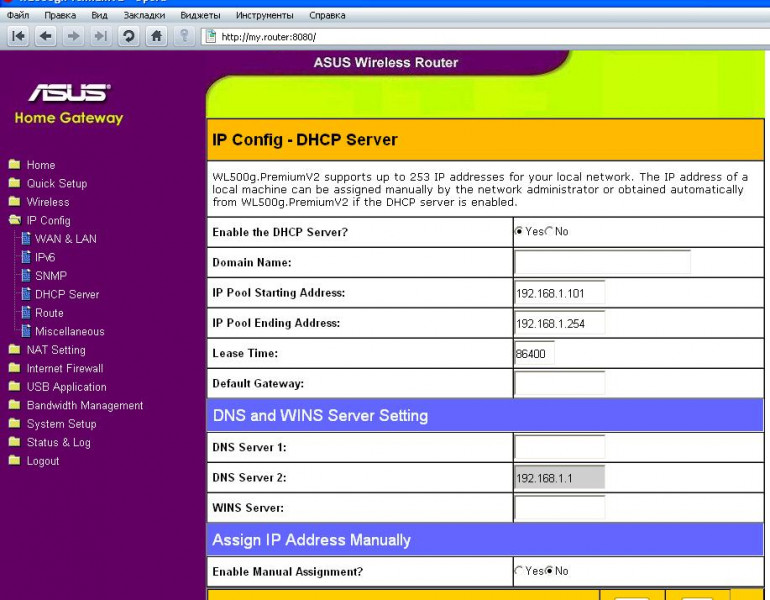
Task: Click the Miscellaneous page icon
Action: [x=26, y=331]
